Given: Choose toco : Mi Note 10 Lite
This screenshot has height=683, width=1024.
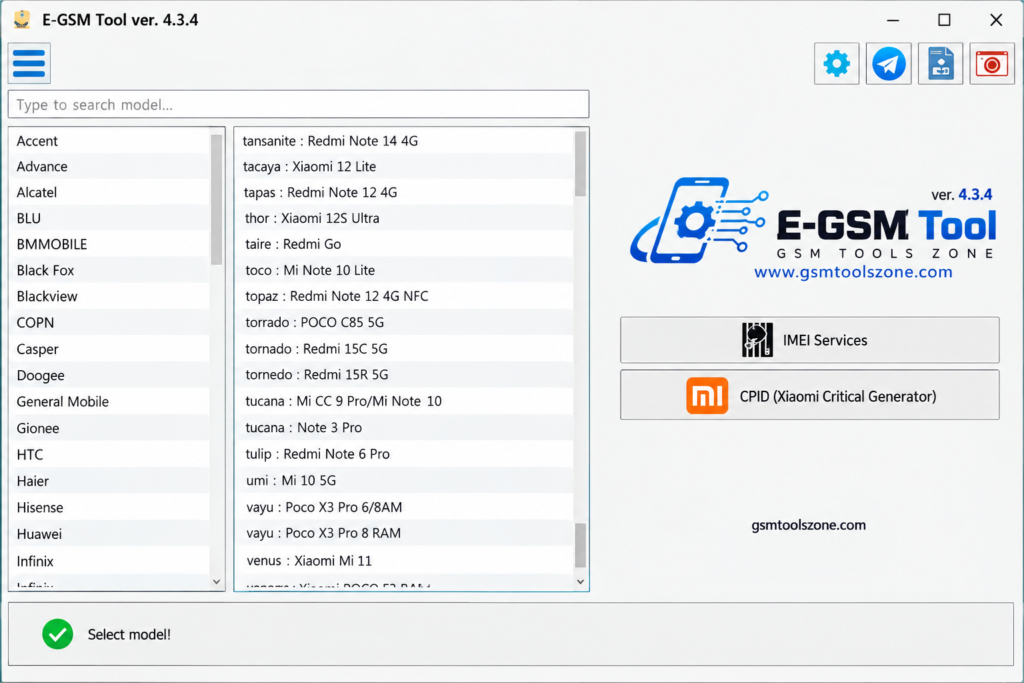Looking at the screenshot, I should [x=404, y=270].
